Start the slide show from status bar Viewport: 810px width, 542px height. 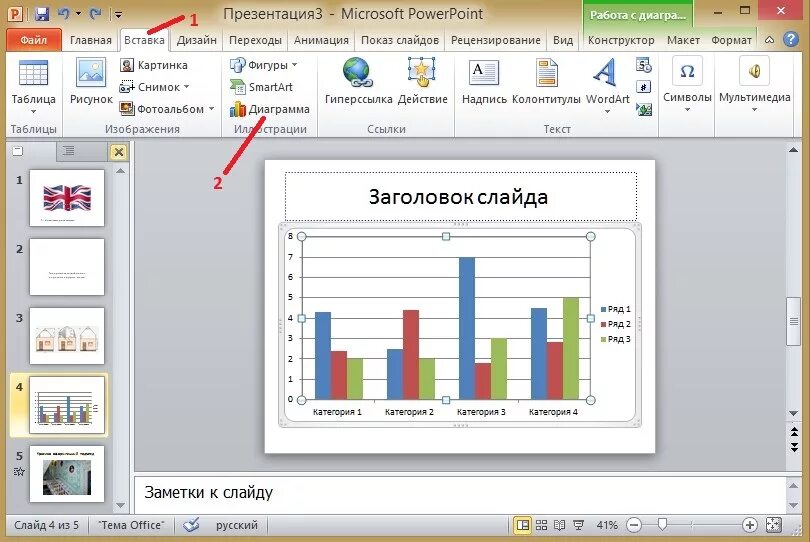pyautogui.click(x=579, y=525)
